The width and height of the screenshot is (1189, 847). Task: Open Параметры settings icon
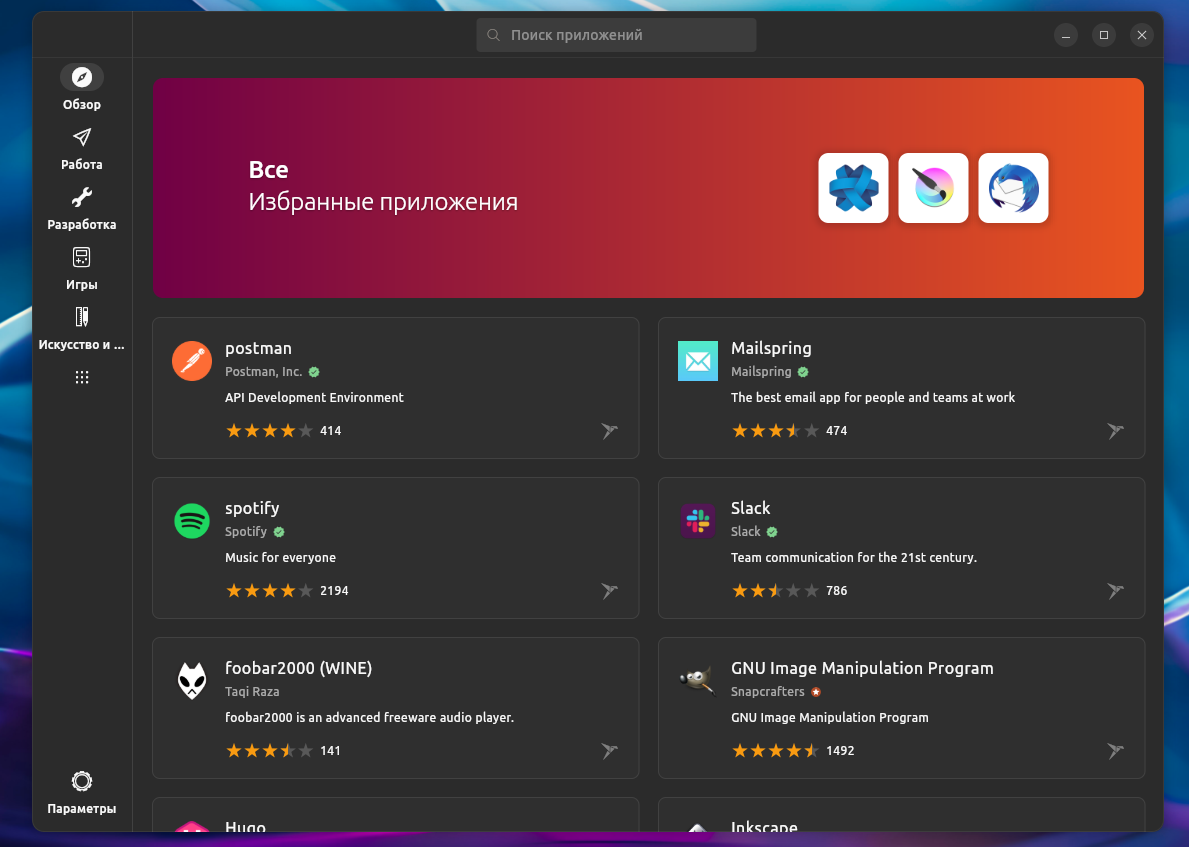click(82, 781)
